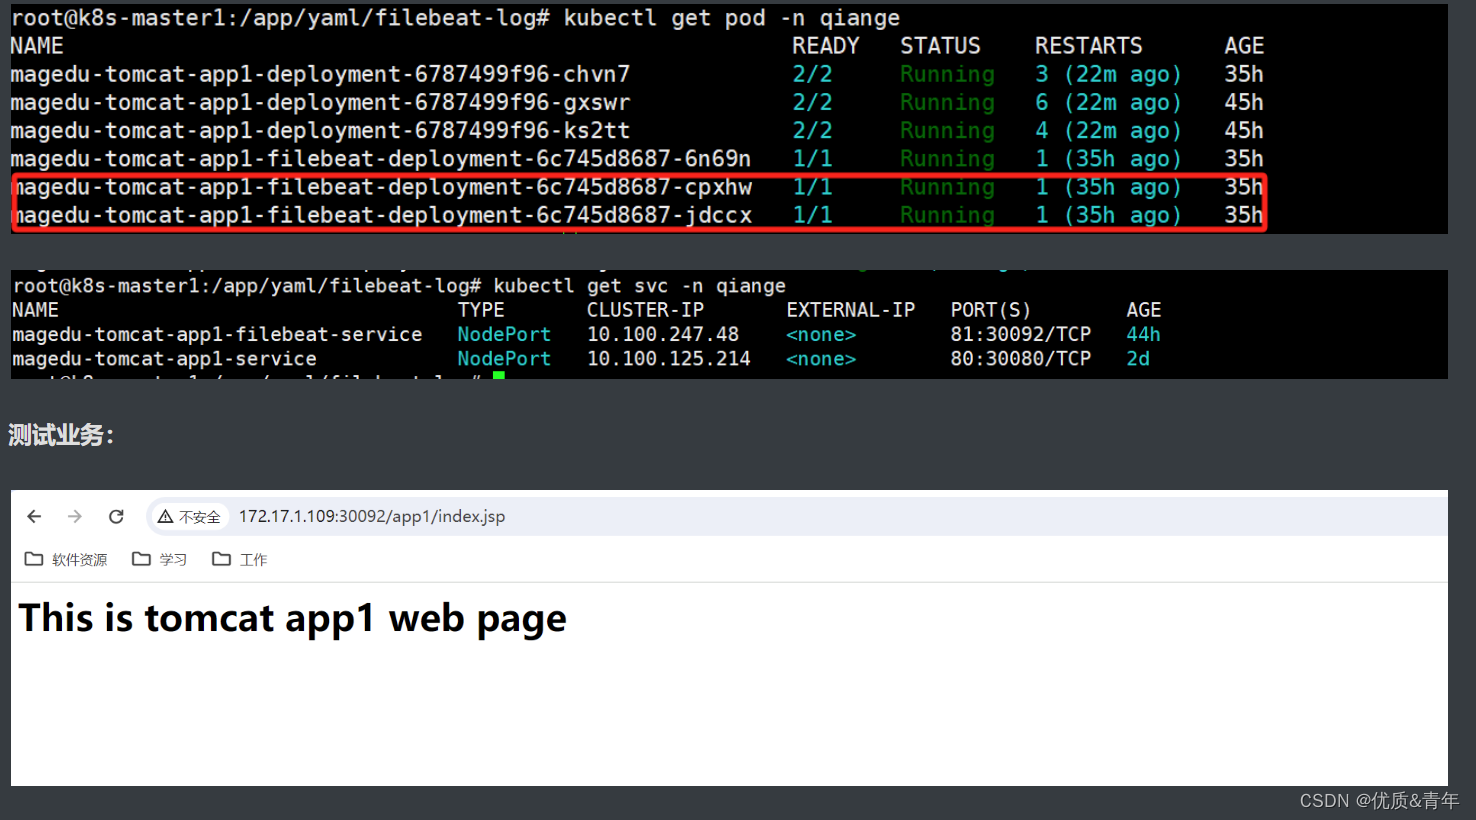
Task: Click filebeat pod name ending in 6n69n
Action: coord(380,158)
